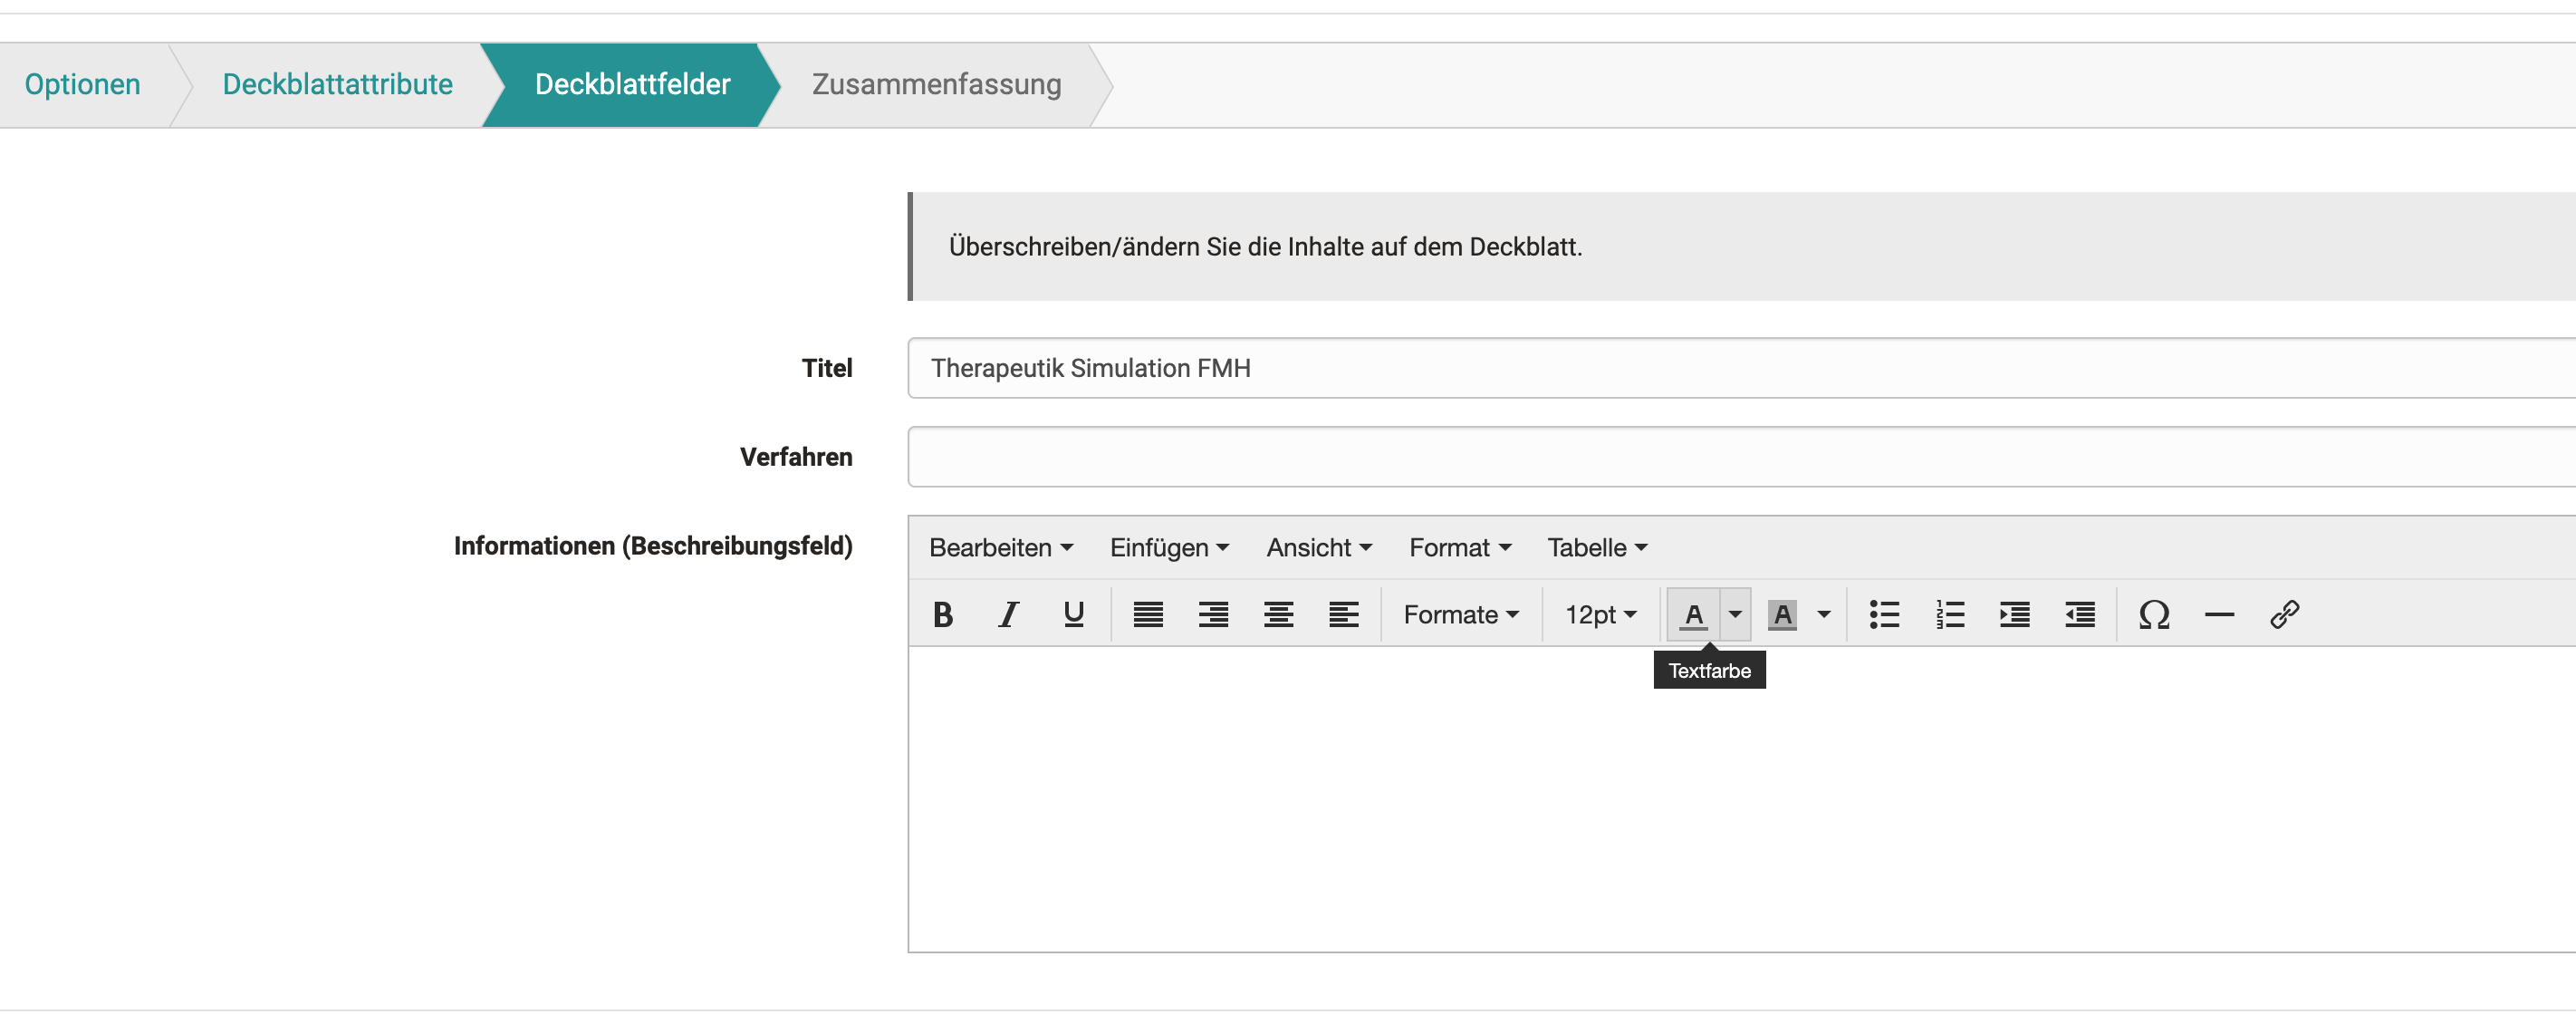Screen dimensions: 2576x1024
Task: Insert a special character with the omega icon
Action: [2154, 614]
